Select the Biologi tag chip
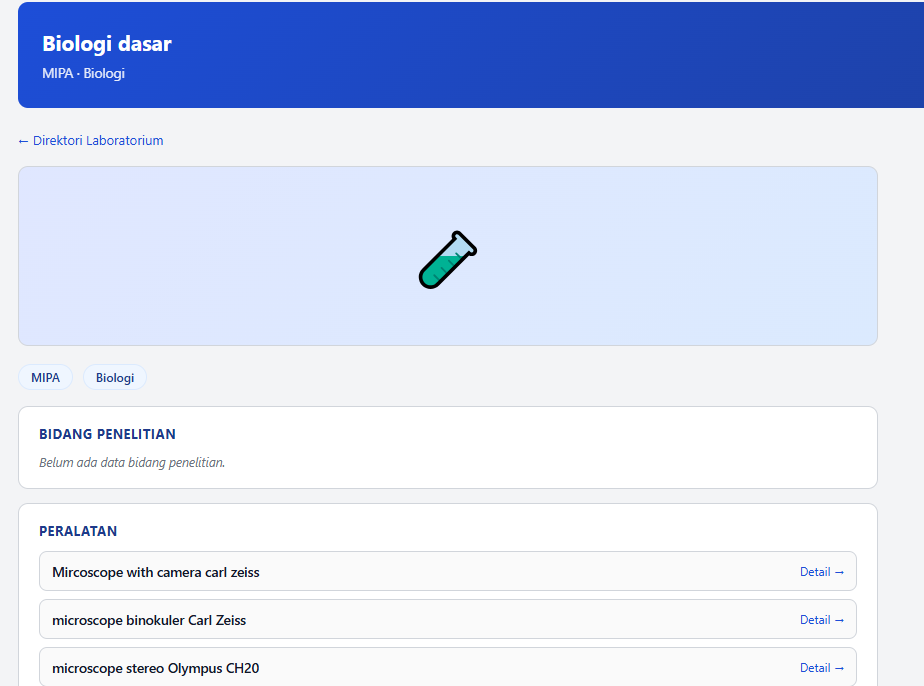The width and height of the screenshot is (924, 686). pos(115,377)
